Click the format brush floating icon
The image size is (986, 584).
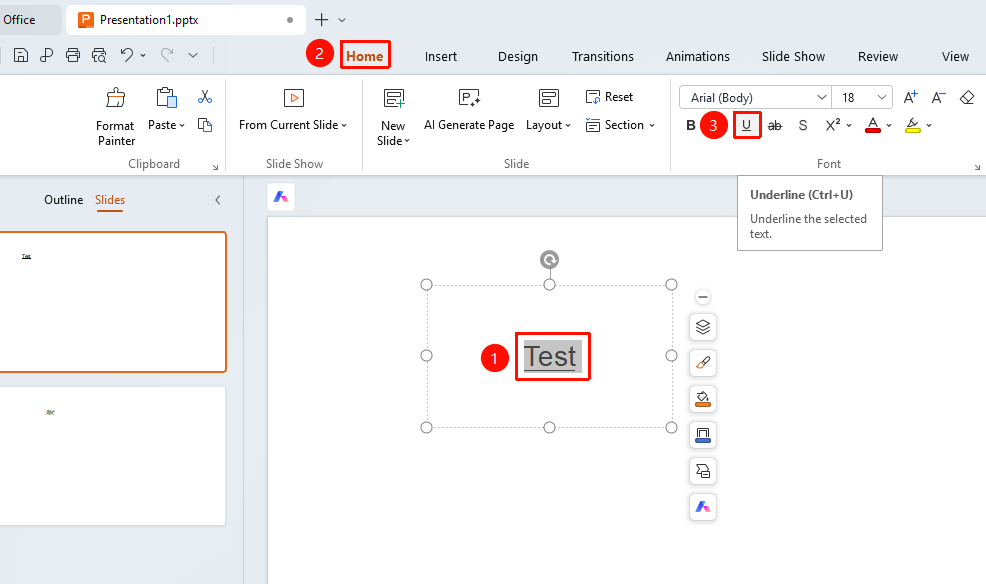click(703, 363)
